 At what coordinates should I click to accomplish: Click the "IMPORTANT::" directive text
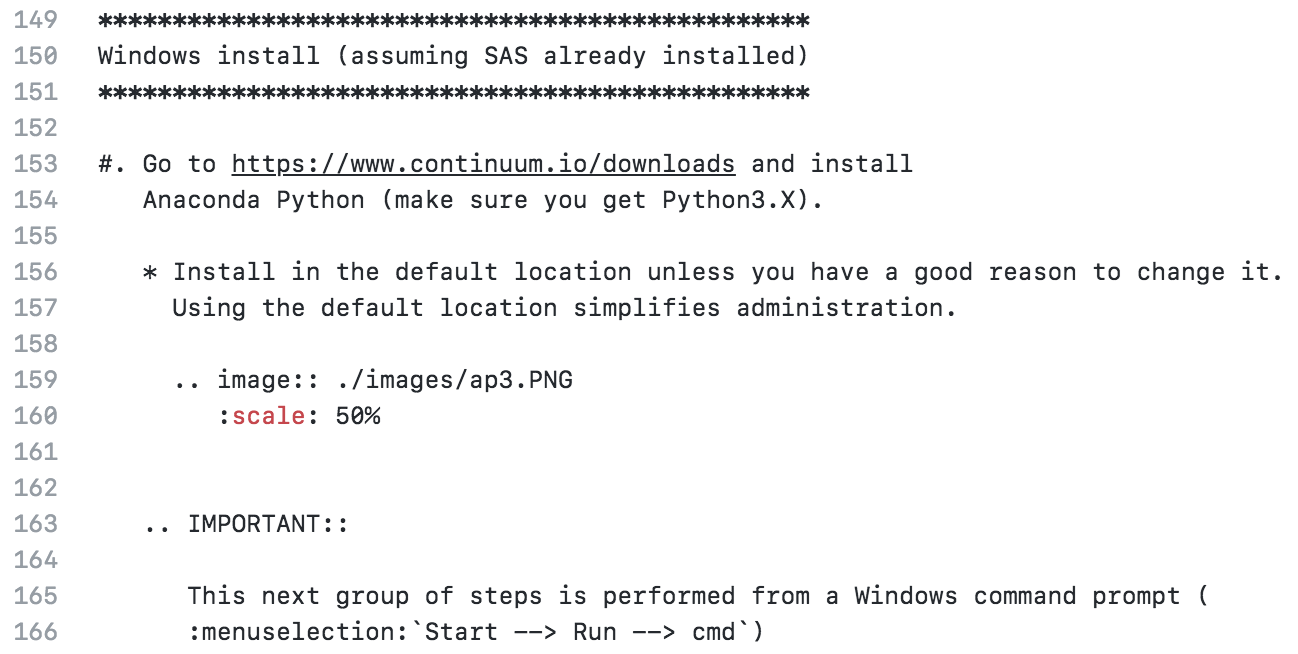[x=267, y=524]
